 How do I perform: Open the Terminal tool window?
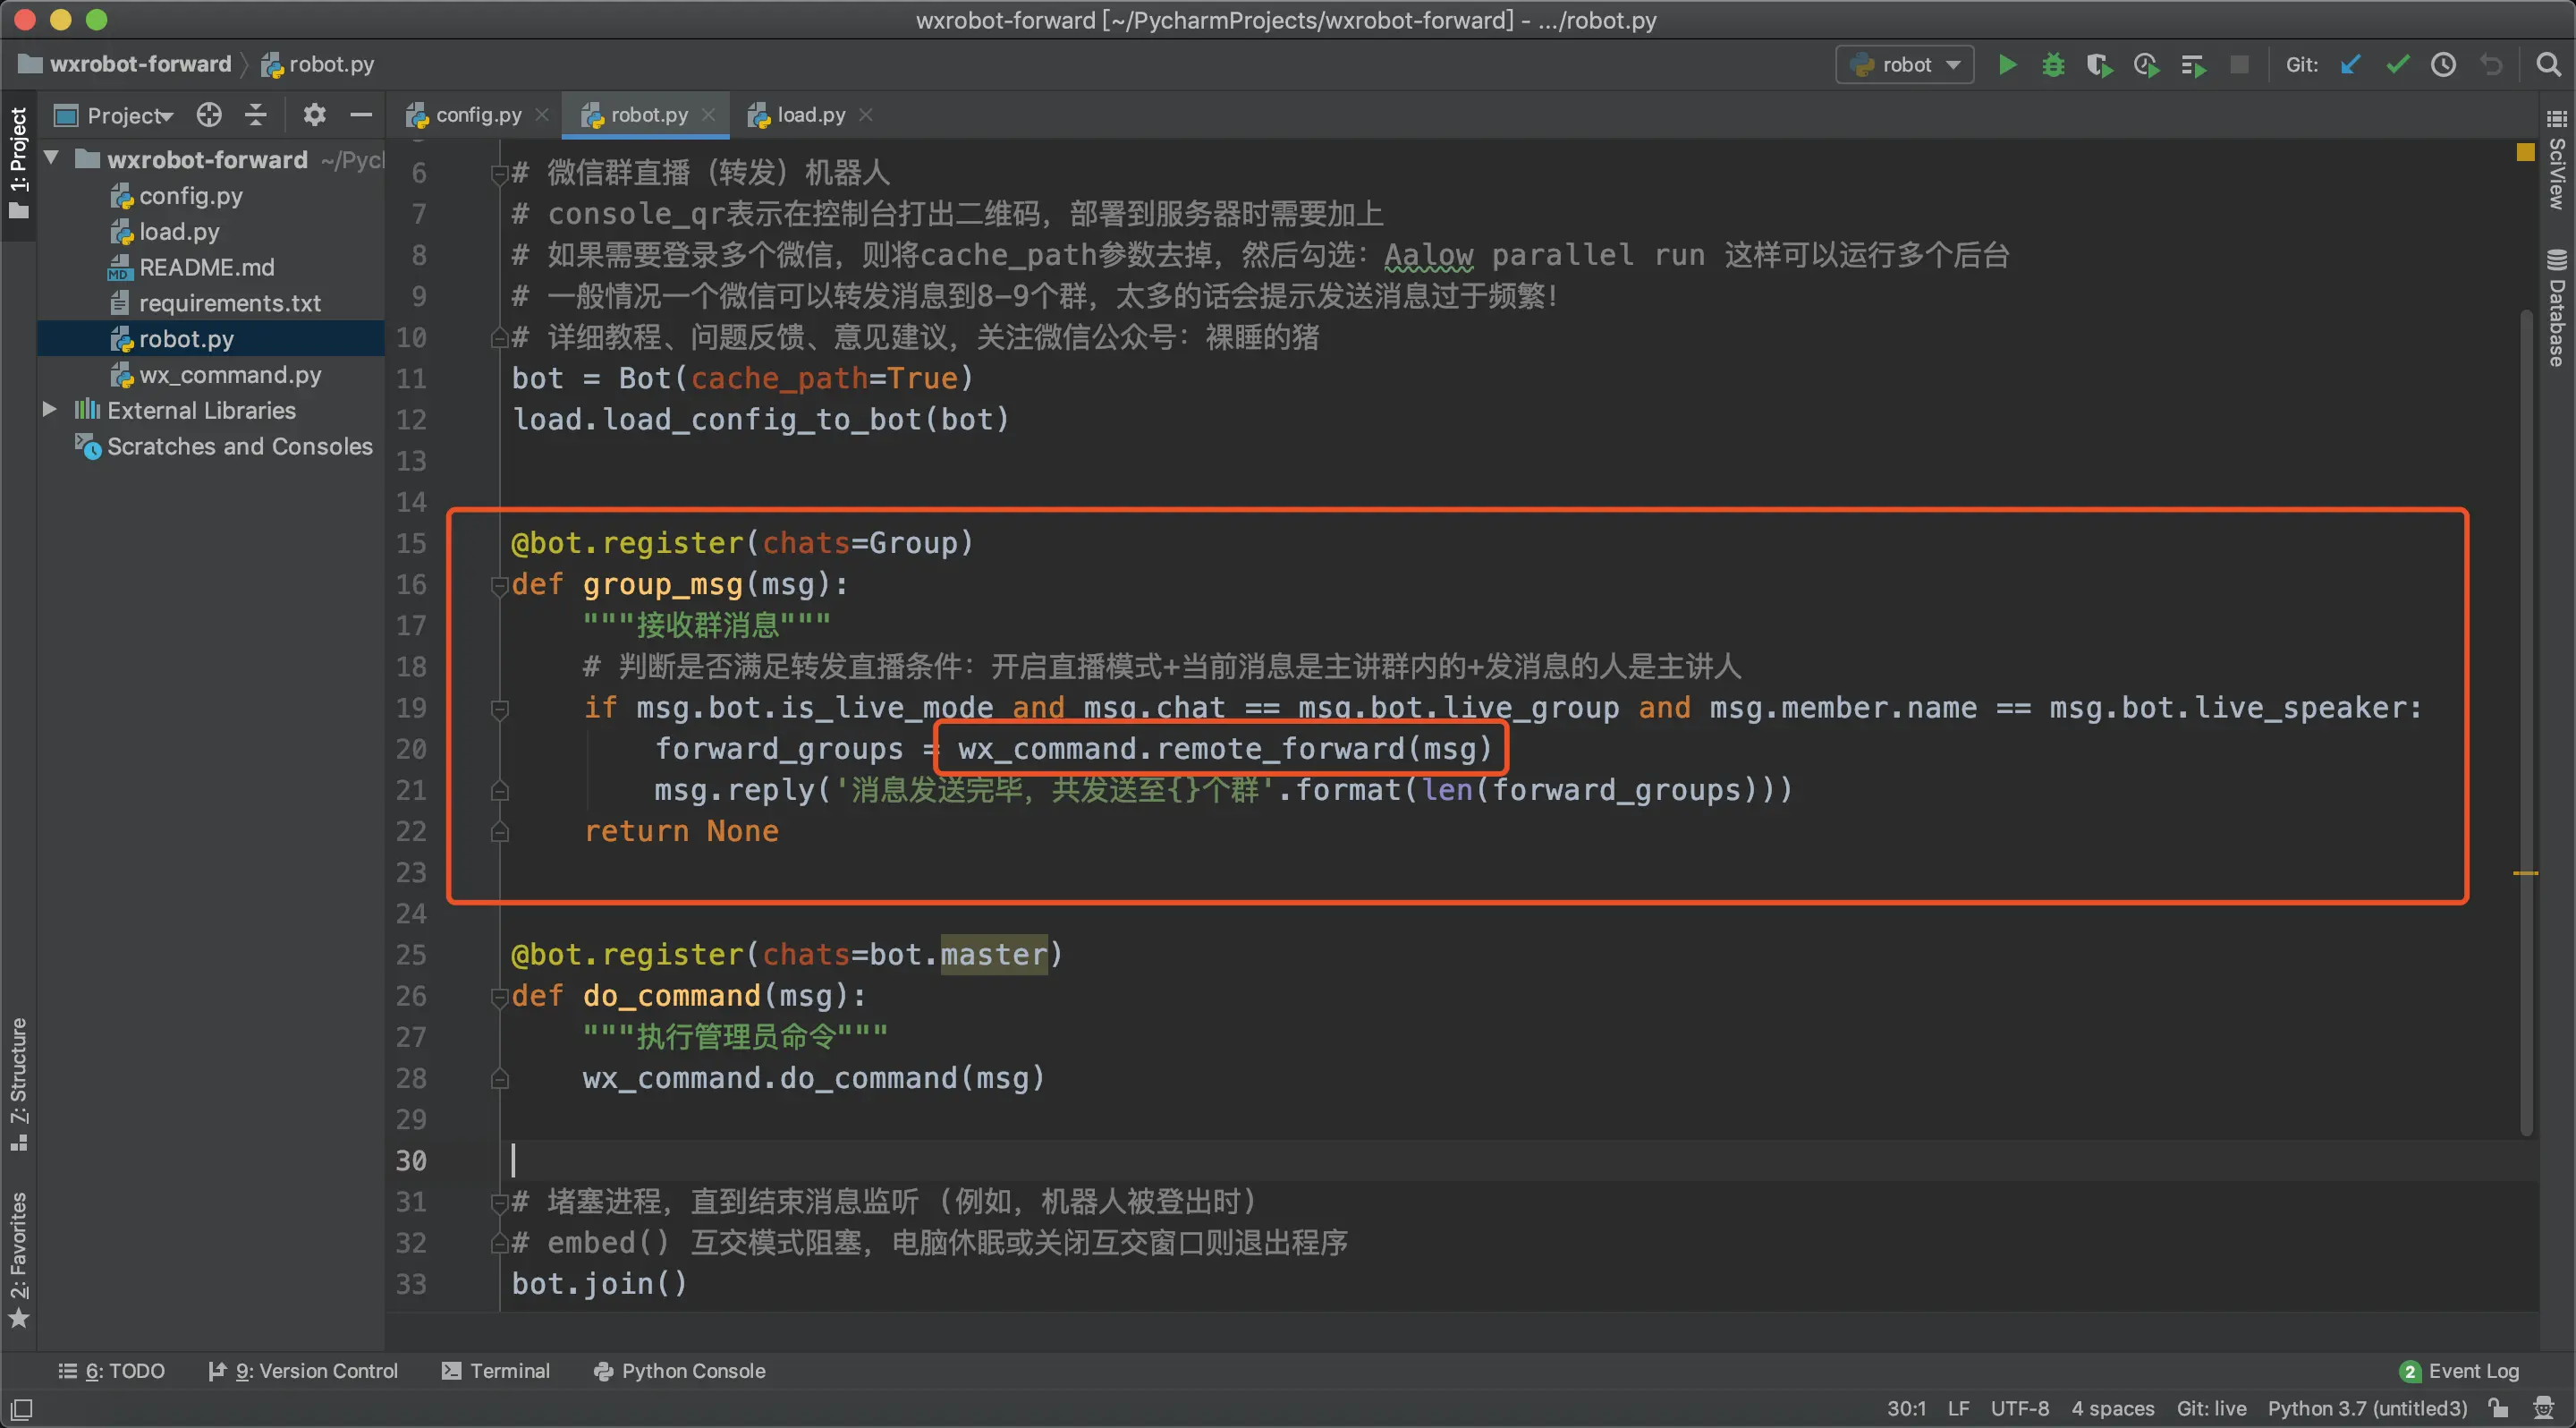tap(496, 1370)
